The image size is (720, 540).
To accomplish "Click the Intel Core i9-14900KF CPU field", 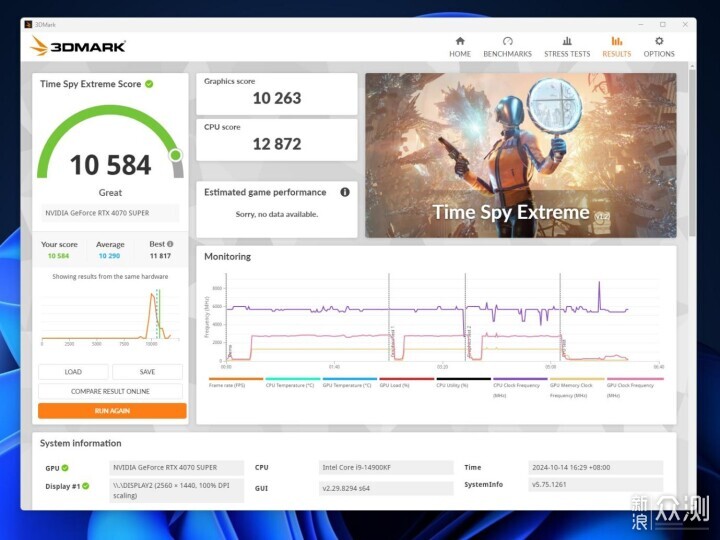I will (x=386, y=467).
